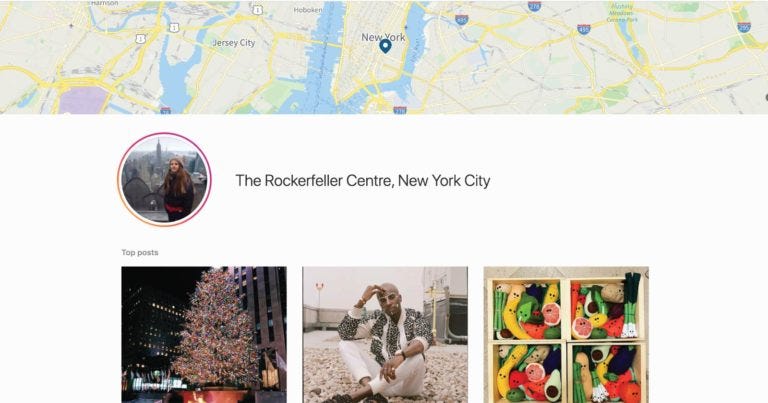This screenshot has width=768, height=403.
Task: Open the Christmas tree post thumbnail
Action: click(204, 335)
